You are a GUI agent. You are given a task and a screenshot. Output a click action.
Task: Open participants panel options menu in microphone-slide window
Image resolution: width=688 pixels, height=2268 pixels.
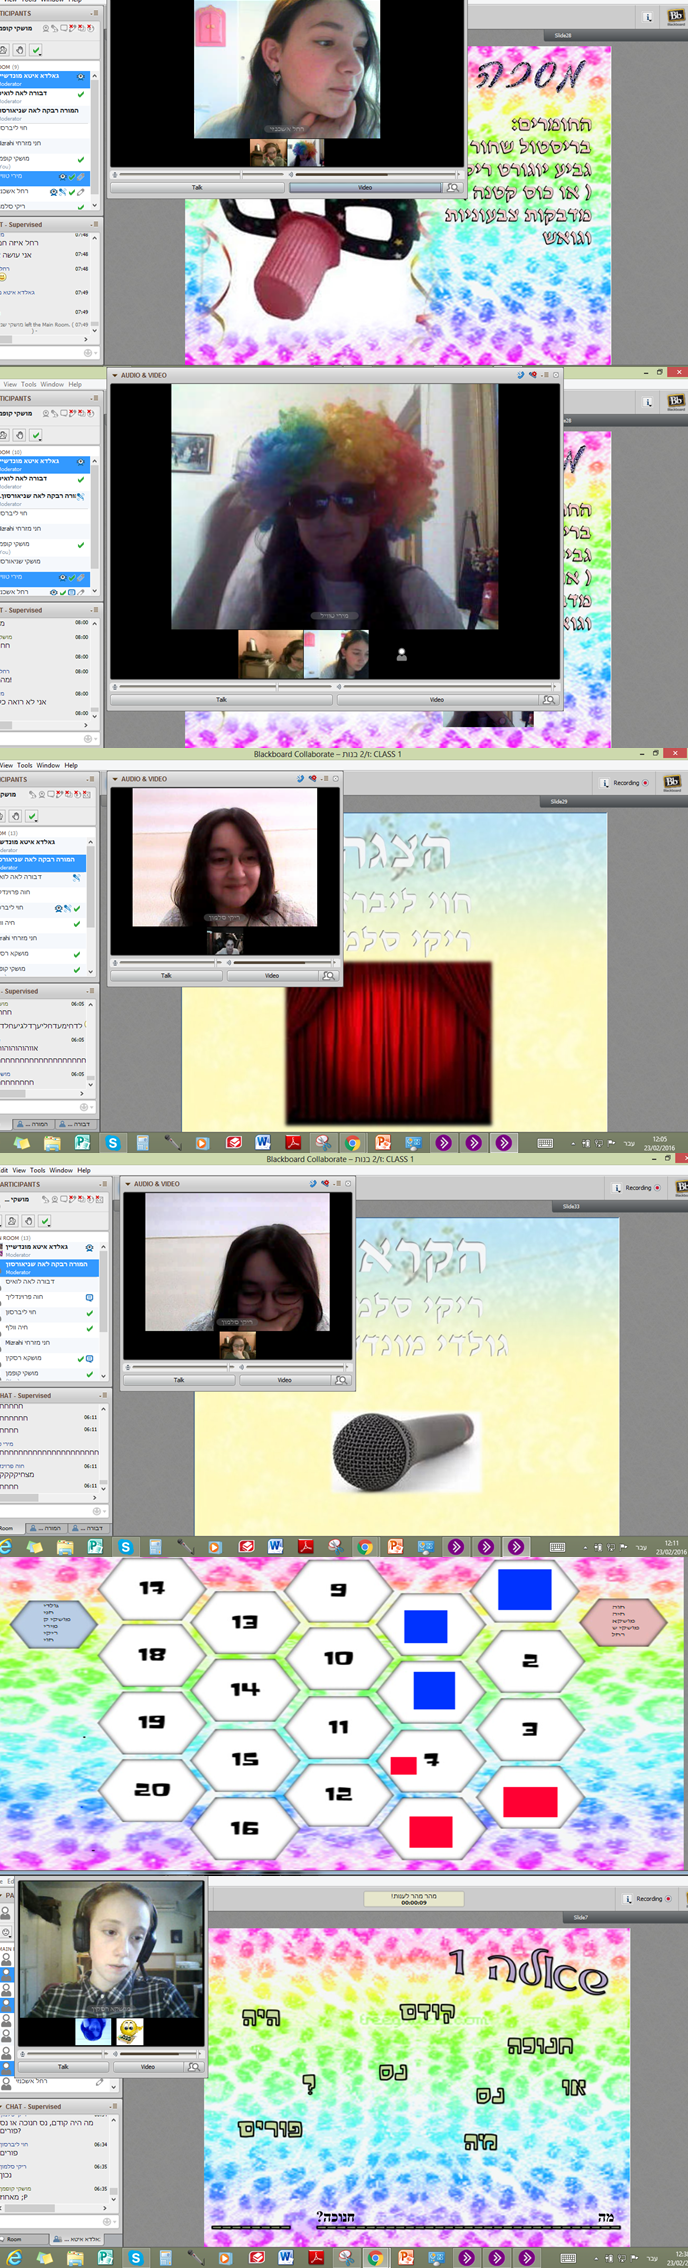click(103, 1184)
